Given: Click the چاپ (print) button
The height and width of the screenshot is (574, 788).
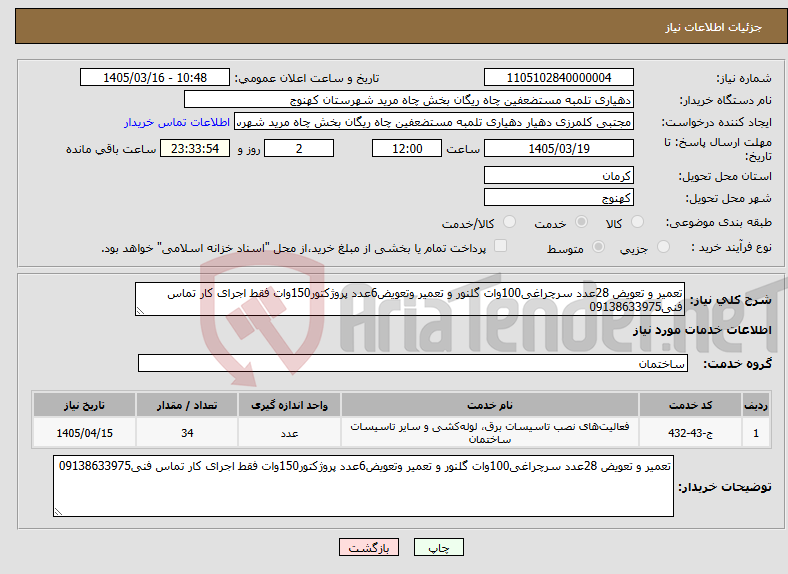Looking at the screenshot, I should click(x=438, y=547).
